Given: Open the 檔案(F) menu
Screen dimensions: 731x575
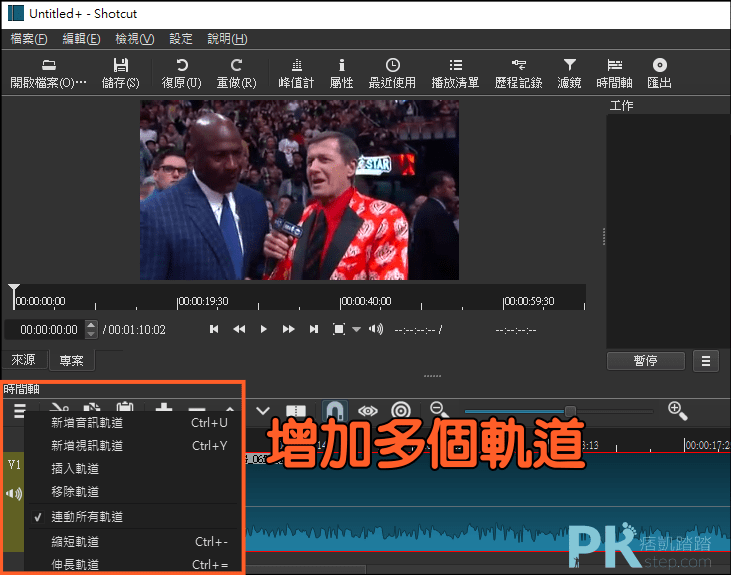Looking at the screenshot, I should point(29,39).
